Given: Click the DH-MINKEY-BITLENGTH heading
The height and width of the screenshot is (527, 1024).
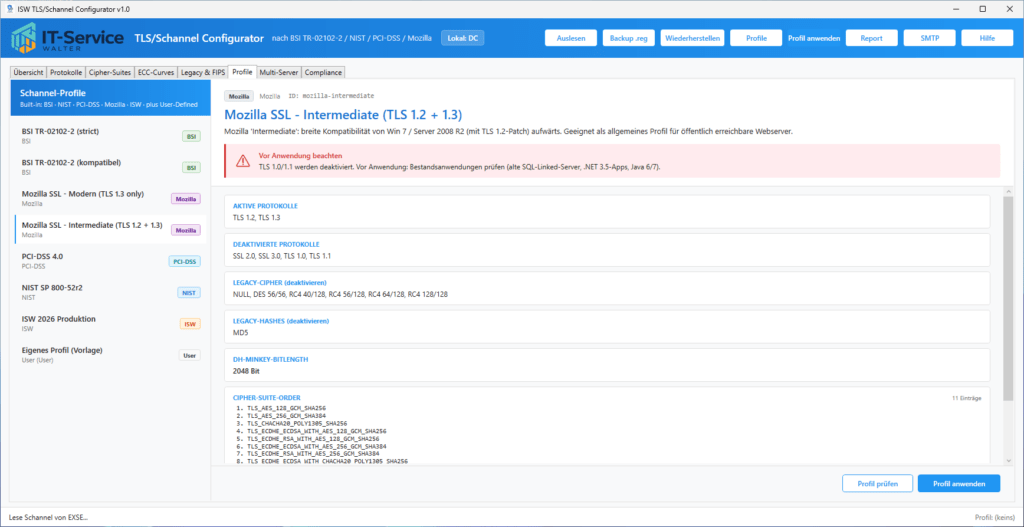Looking at the screenshot, I should click(270, 359).
